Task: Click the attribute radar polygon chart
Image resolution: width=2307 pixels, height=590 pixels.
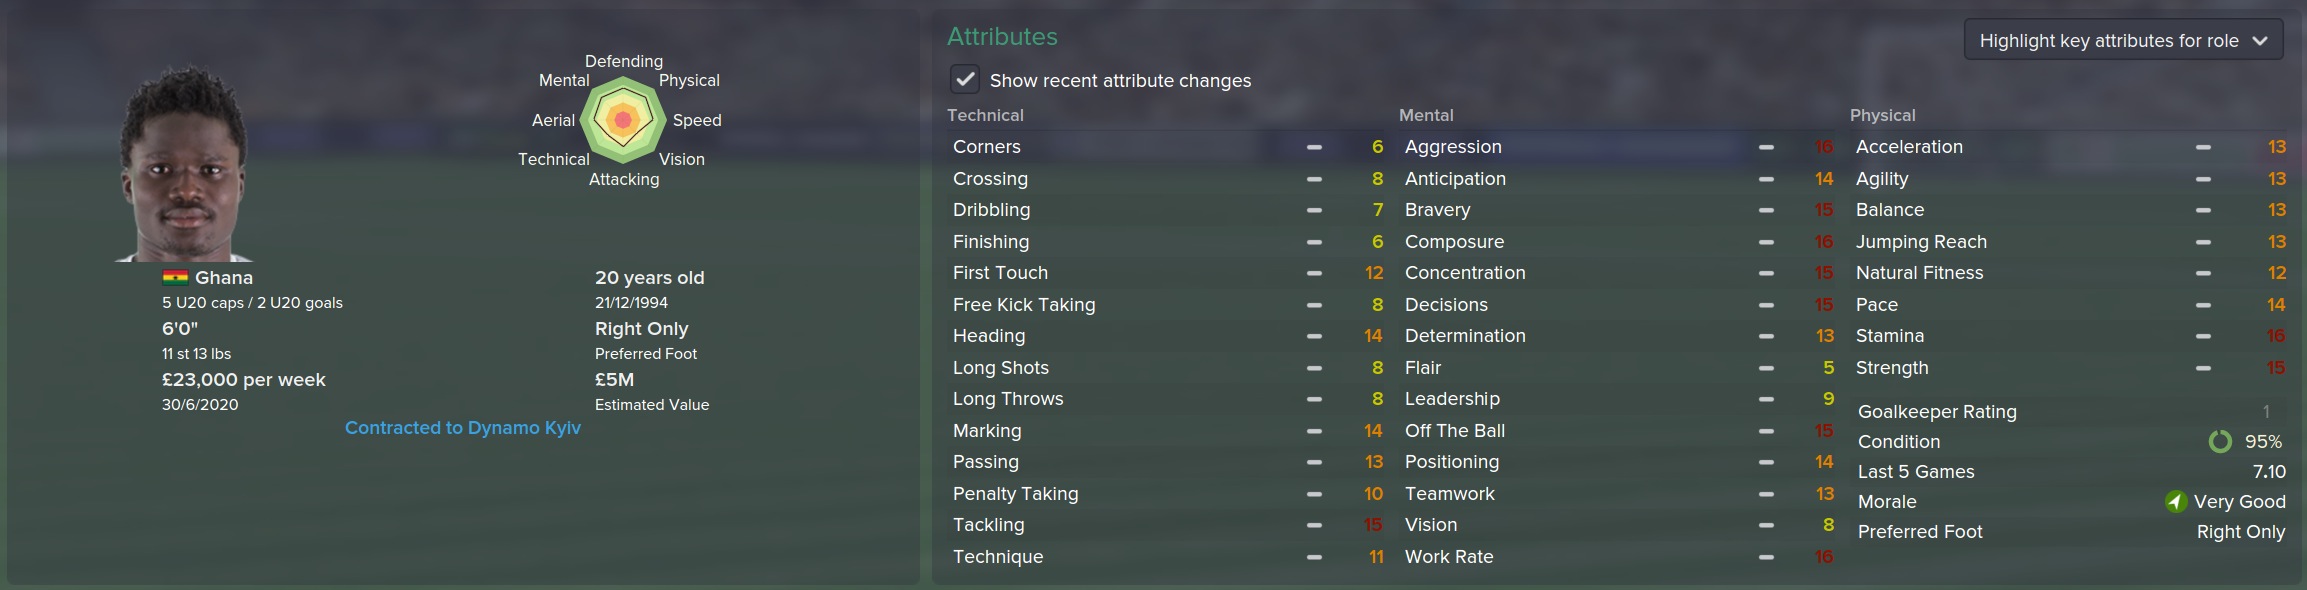Action: pyautogui.click(x=623, y=121)
